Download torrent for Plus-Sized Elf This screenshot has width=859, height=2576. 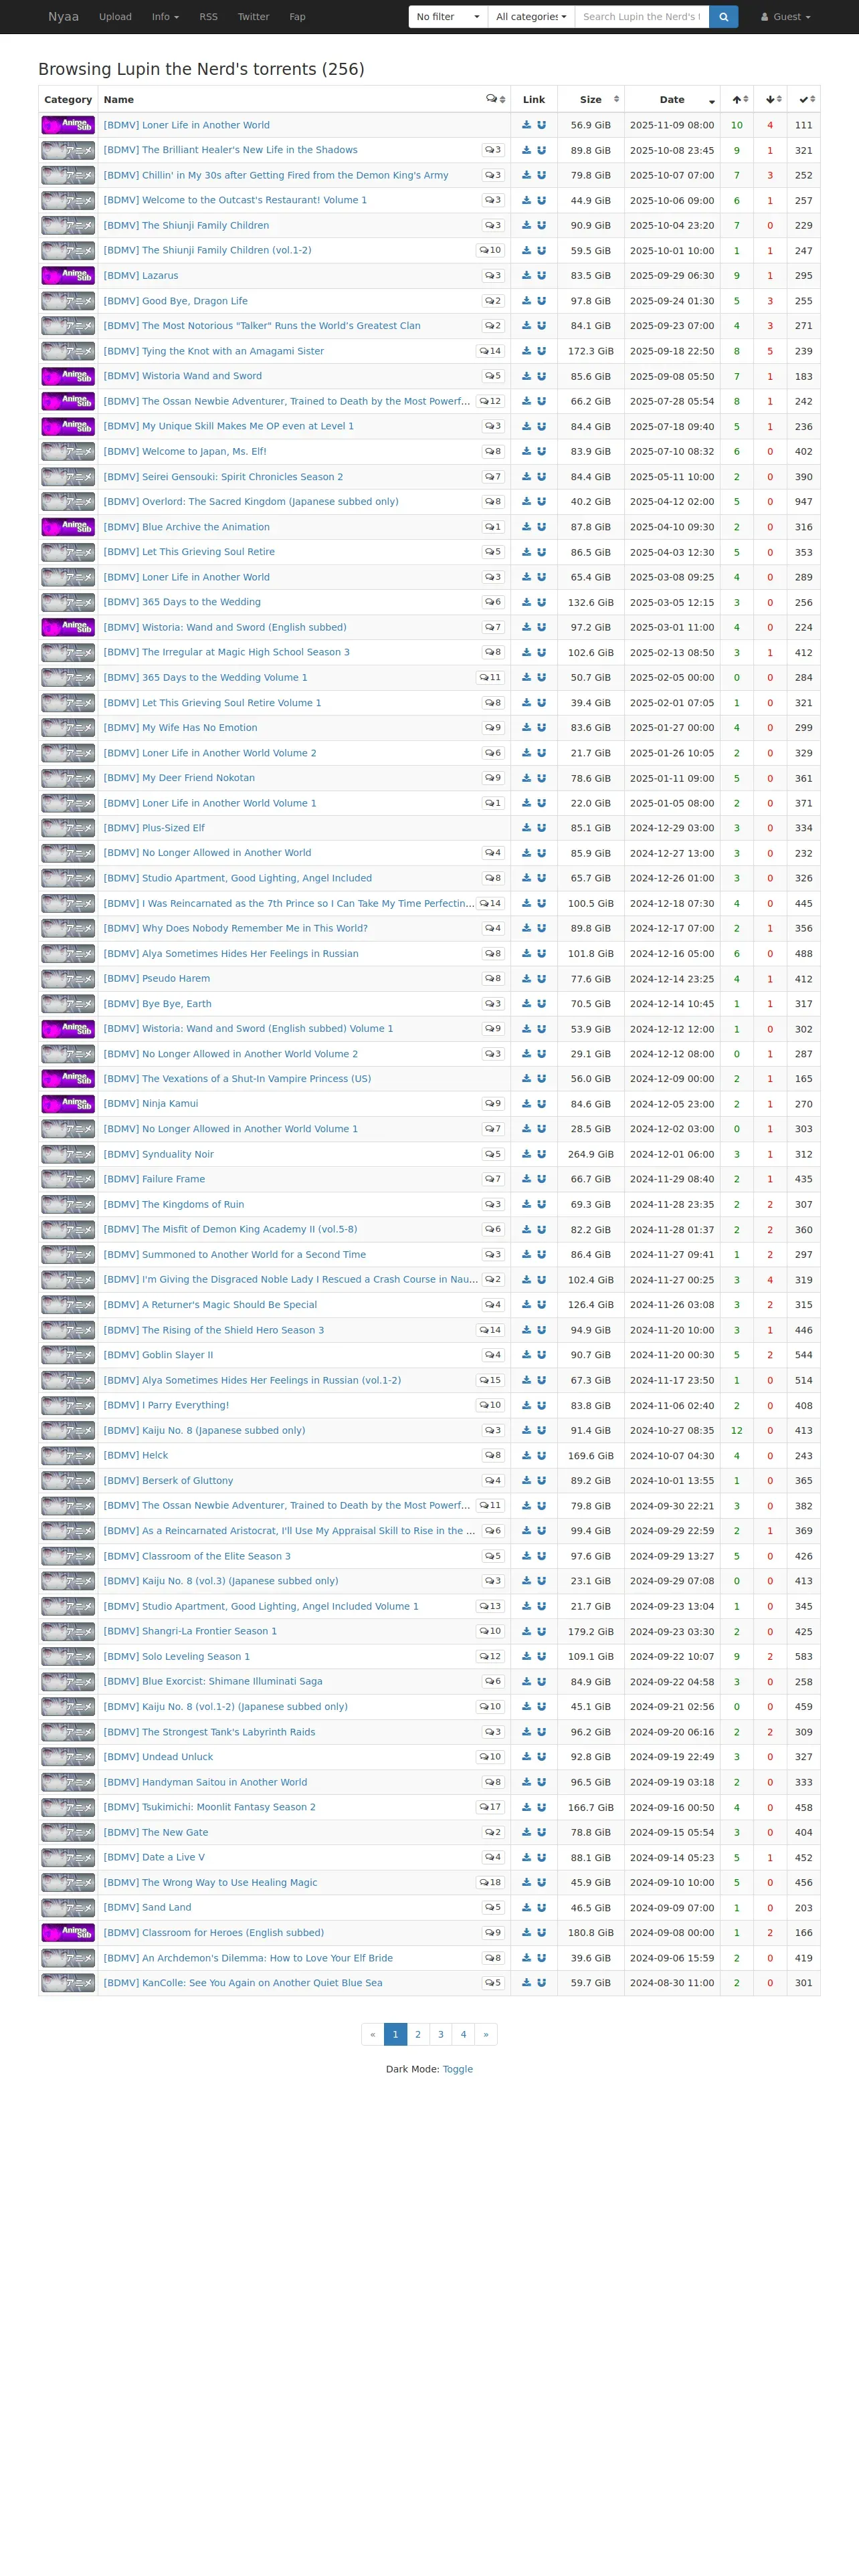(527, 828)
